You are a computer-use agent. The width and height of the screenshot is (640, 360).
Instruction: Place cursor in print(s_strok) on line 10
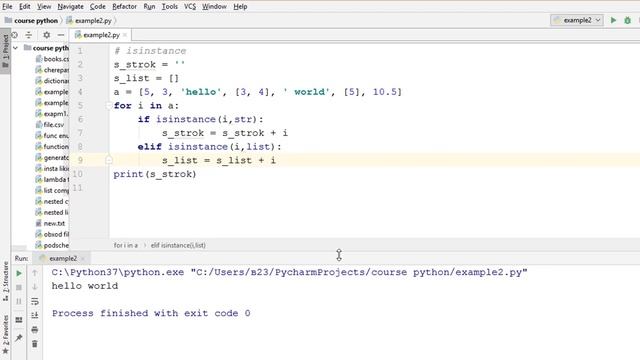click(x=155, y=174)
